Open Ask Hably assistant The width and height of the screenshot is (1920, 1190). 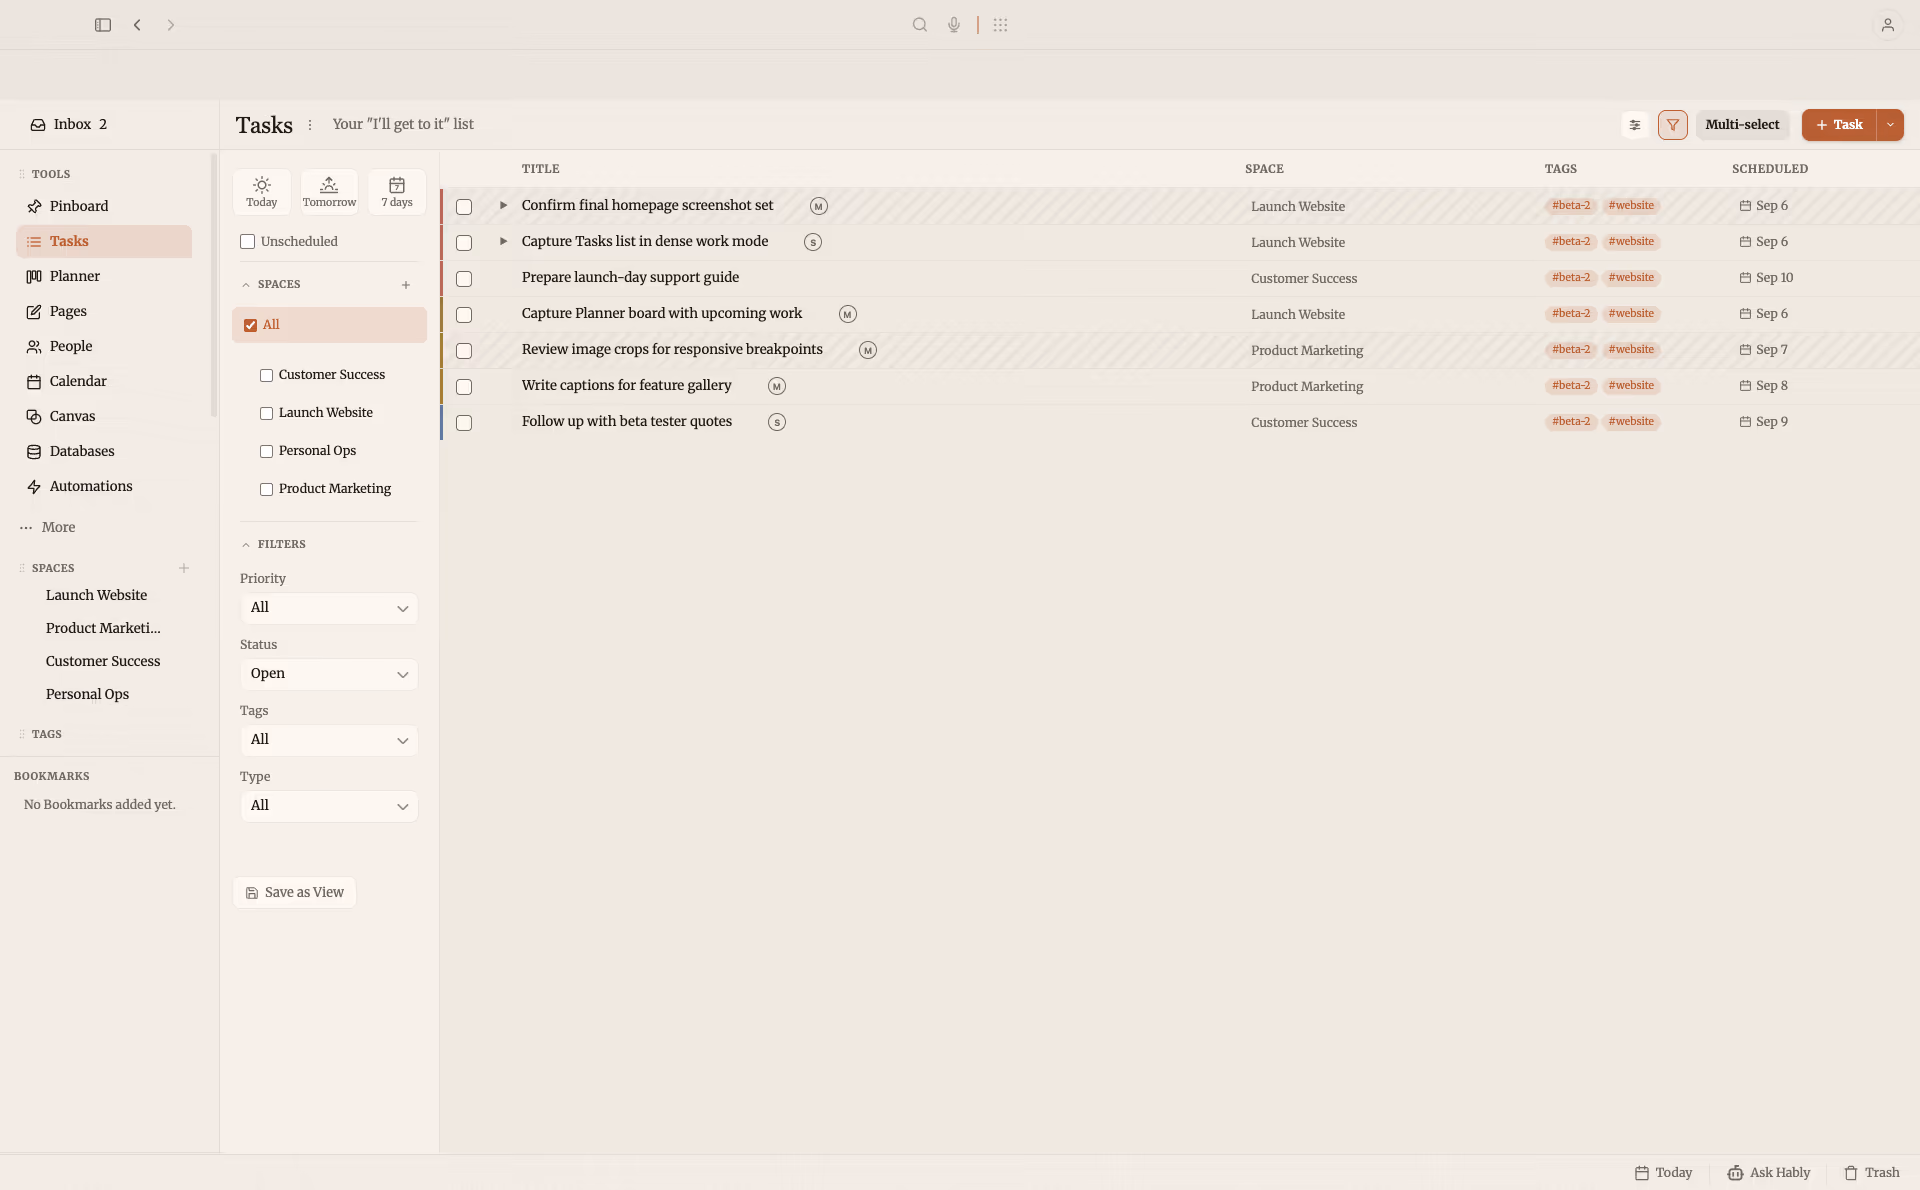[1768, 1173]
